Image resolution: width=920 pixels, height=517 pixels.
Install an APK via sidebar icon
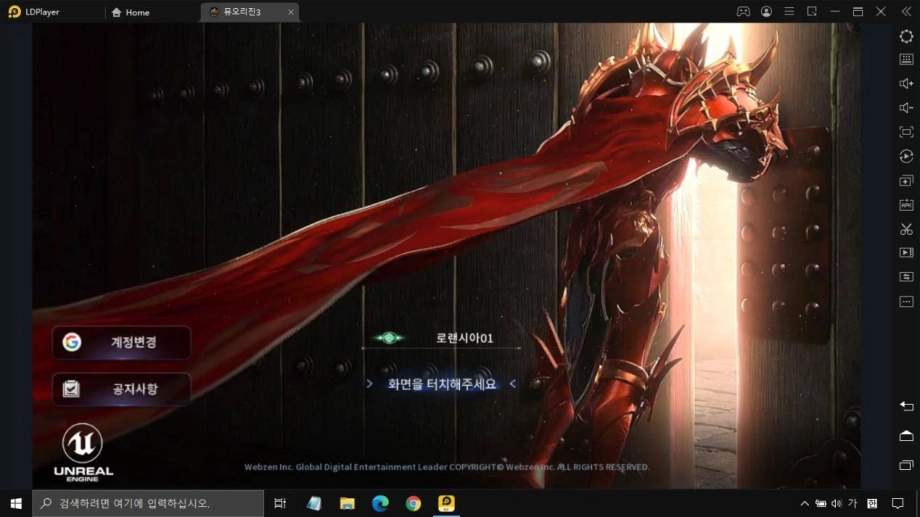906,205
